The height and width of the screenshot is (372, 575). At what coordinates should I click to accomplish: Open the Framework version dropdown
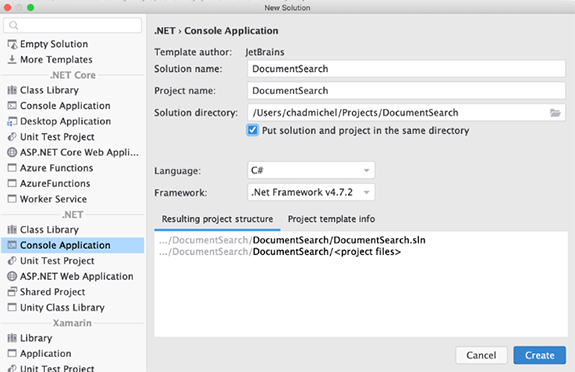click(311, 192)
